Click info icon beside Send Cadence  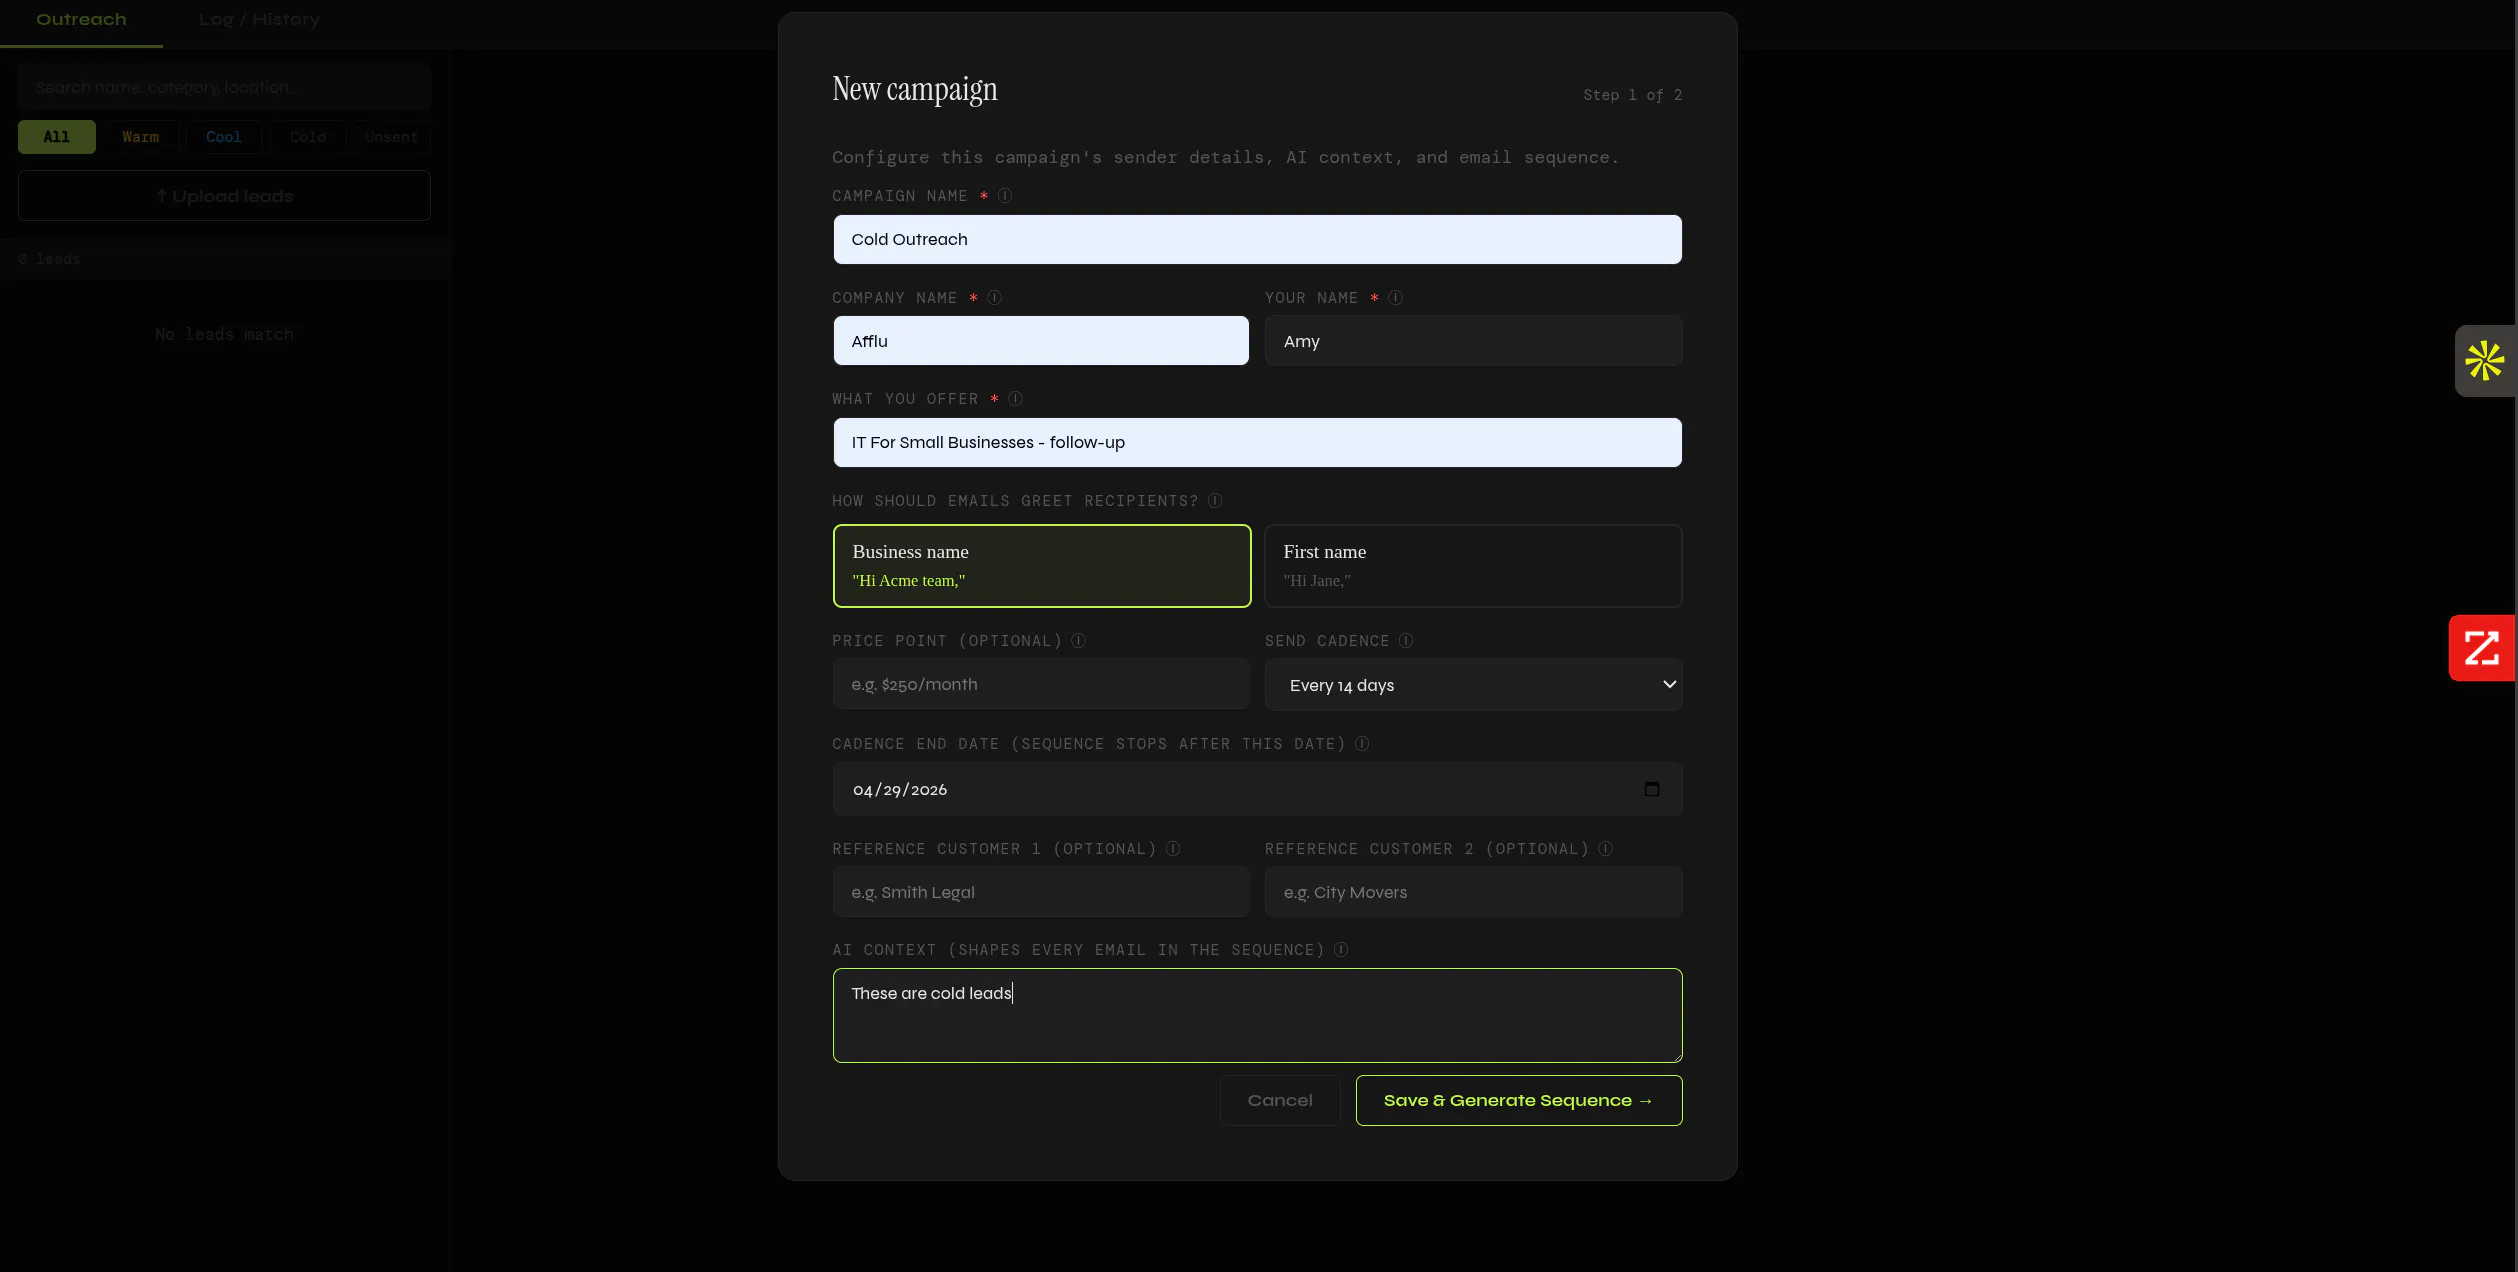(1405, 641)
